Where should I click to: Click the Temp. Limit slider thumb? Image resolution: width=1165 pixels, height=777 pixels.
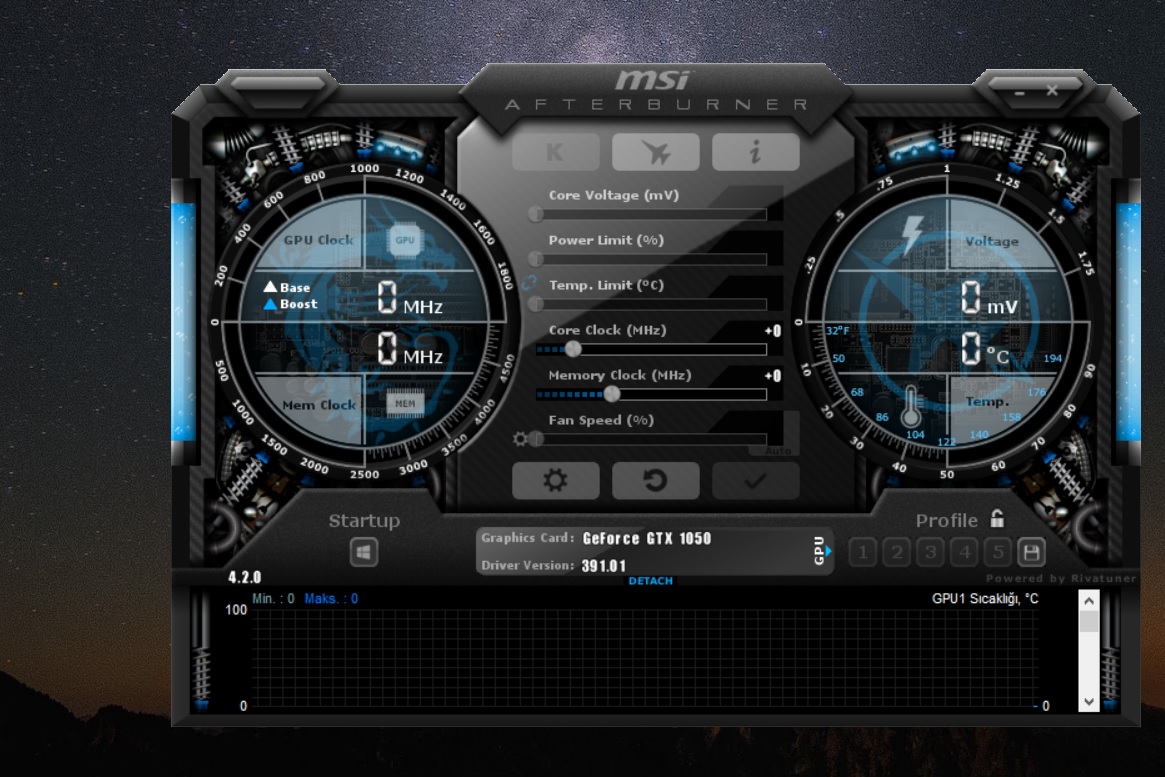pyautogui.click(x=536, y=305)
